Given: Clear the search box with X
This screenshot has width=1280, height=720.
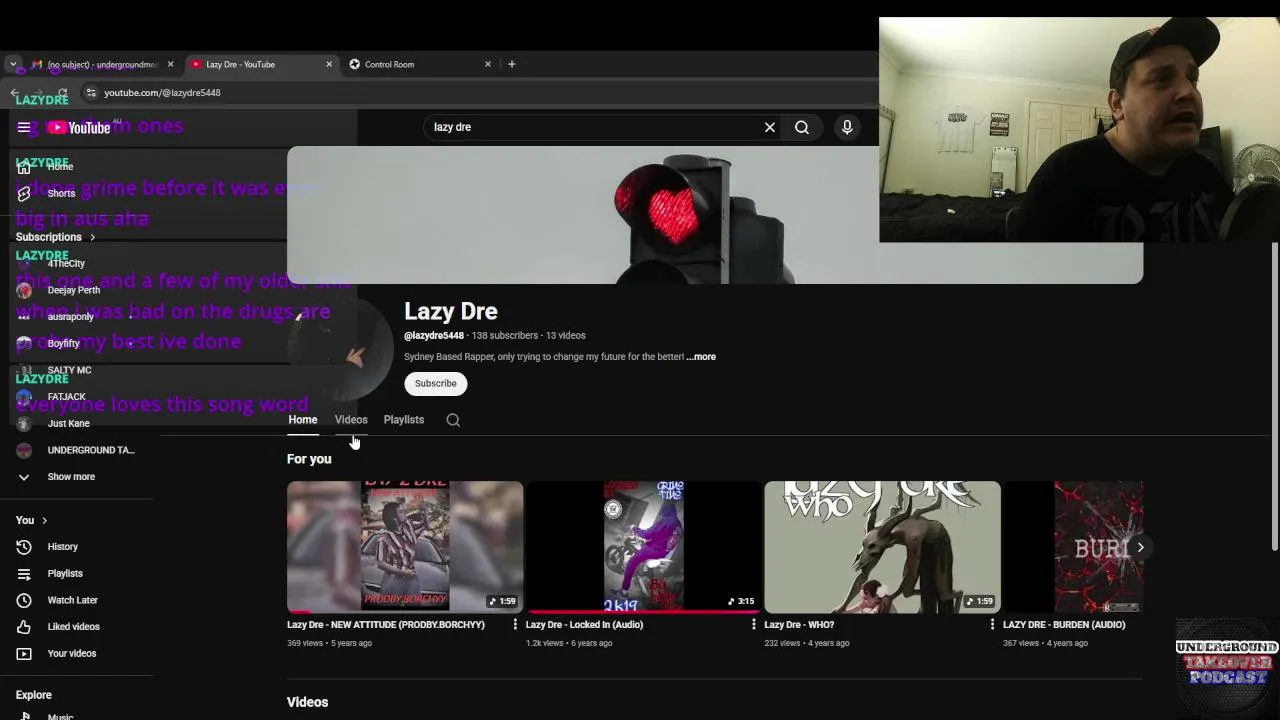Looking at the screenshot, I should pos(770,127).
